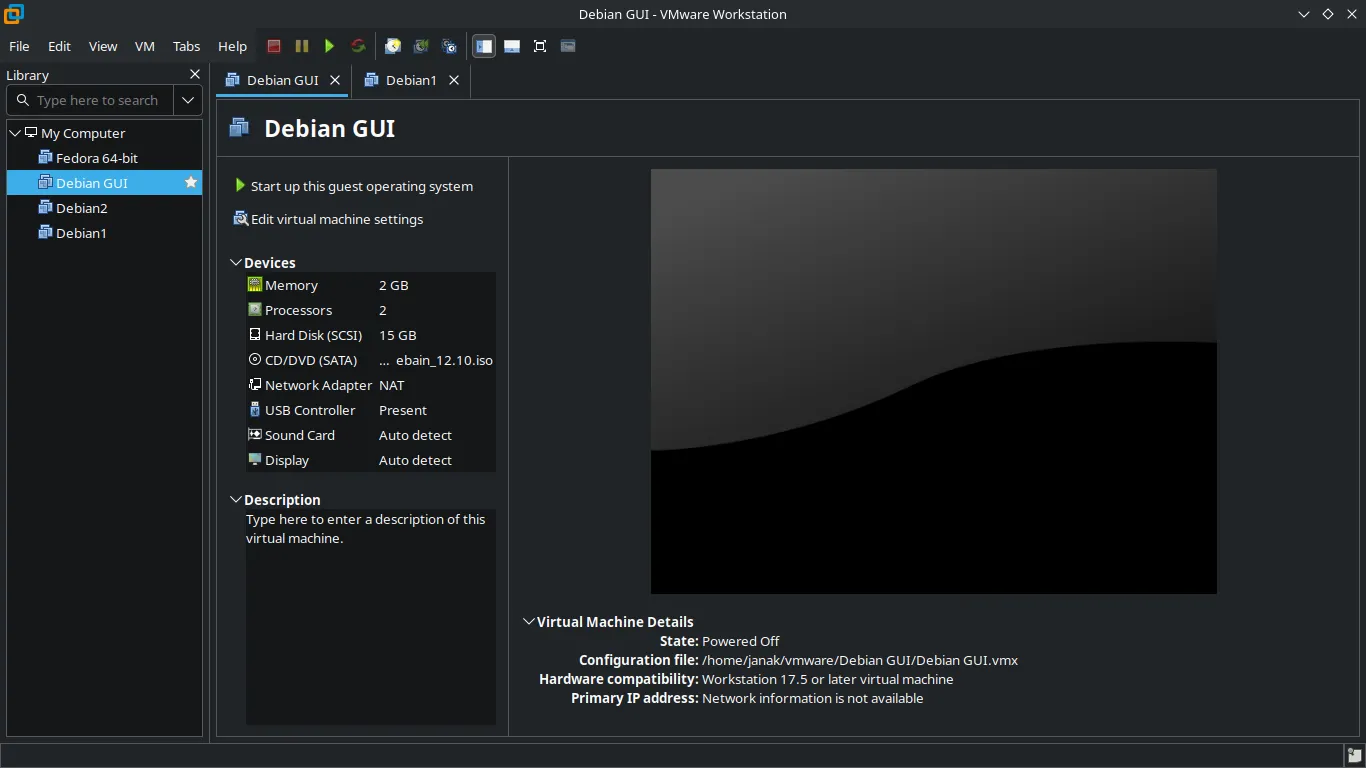Toggle the thumbnail bar view button

coord(512,46)
